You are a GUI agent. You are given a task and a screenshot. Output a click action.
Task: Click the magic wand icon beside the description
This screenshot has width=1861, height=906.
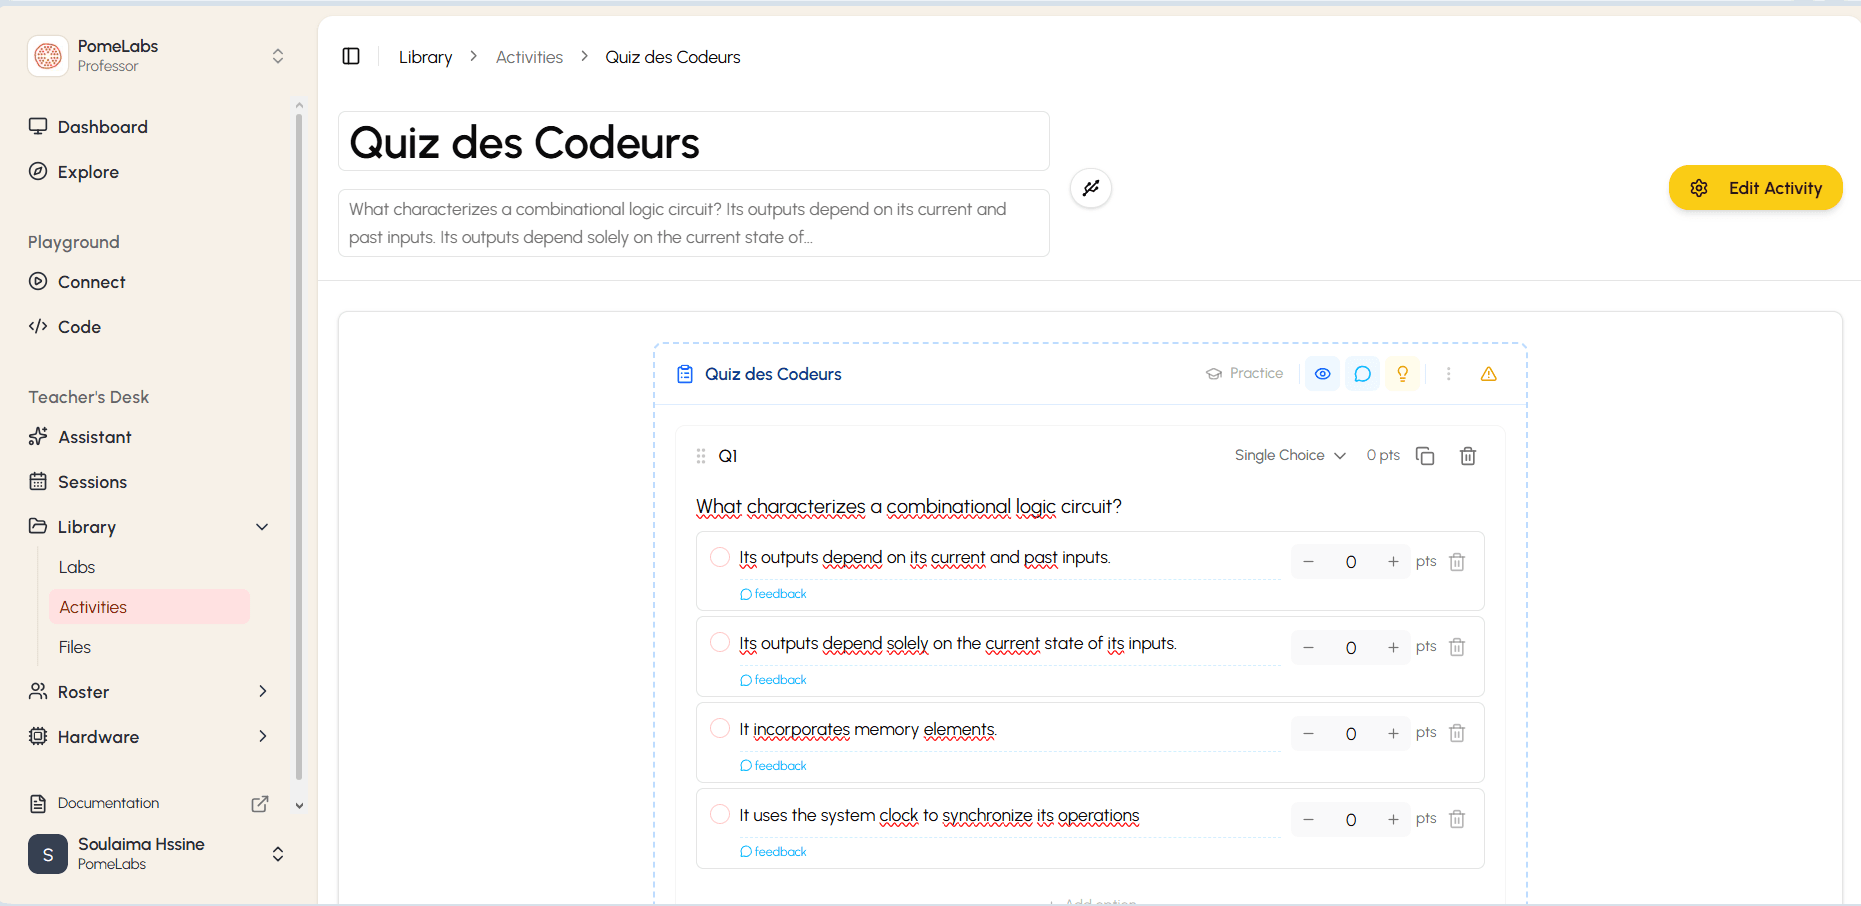(x=1091, y=188)
